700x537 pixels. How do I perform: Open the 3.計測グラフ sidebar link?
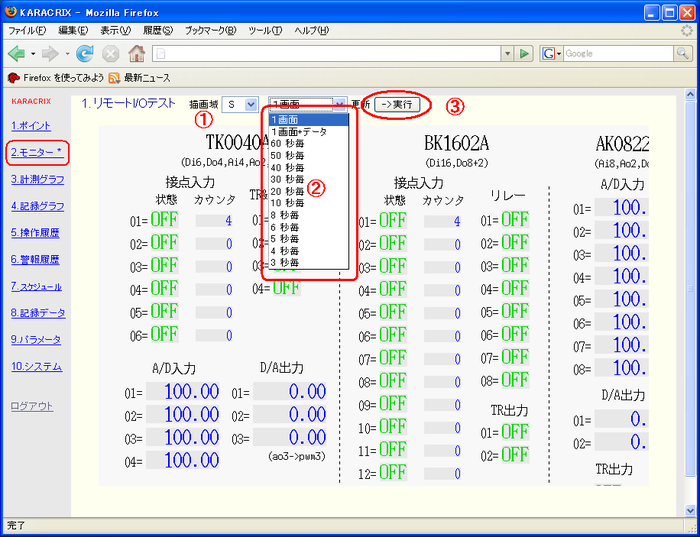point(38,179)
